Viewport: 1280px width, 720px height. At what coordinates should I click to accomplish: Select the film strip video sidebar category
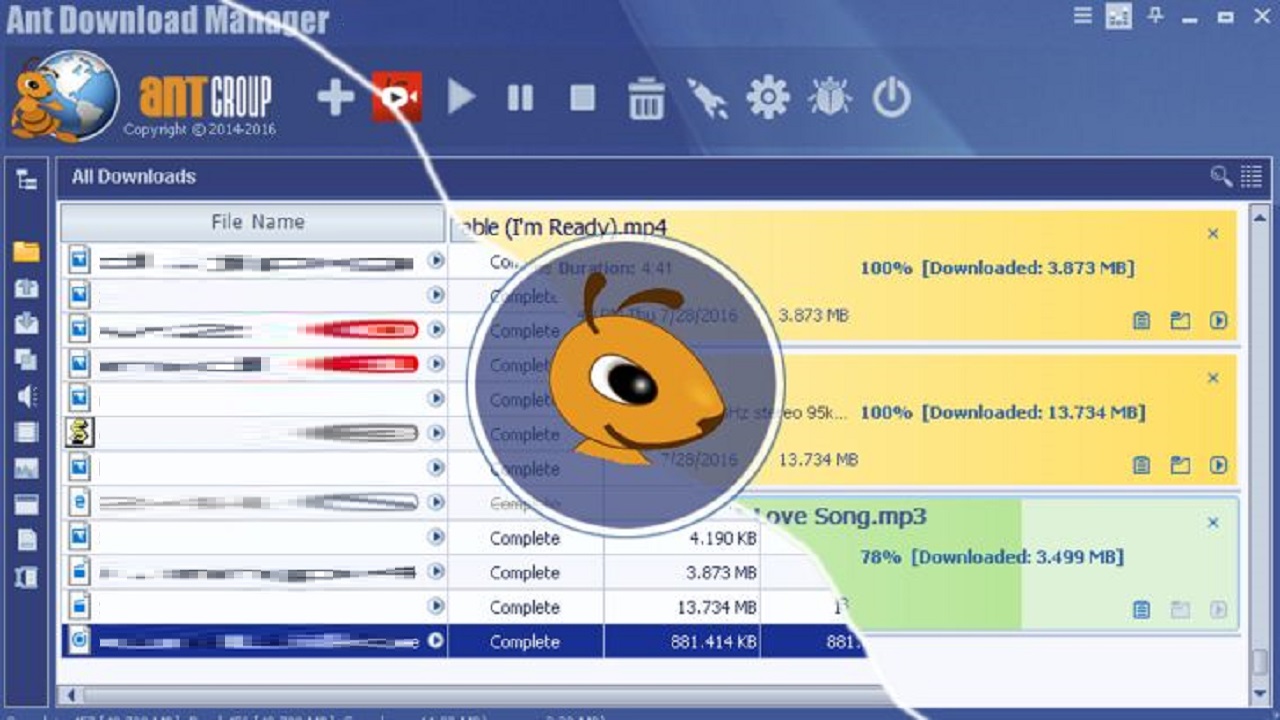tap(27, 432)
